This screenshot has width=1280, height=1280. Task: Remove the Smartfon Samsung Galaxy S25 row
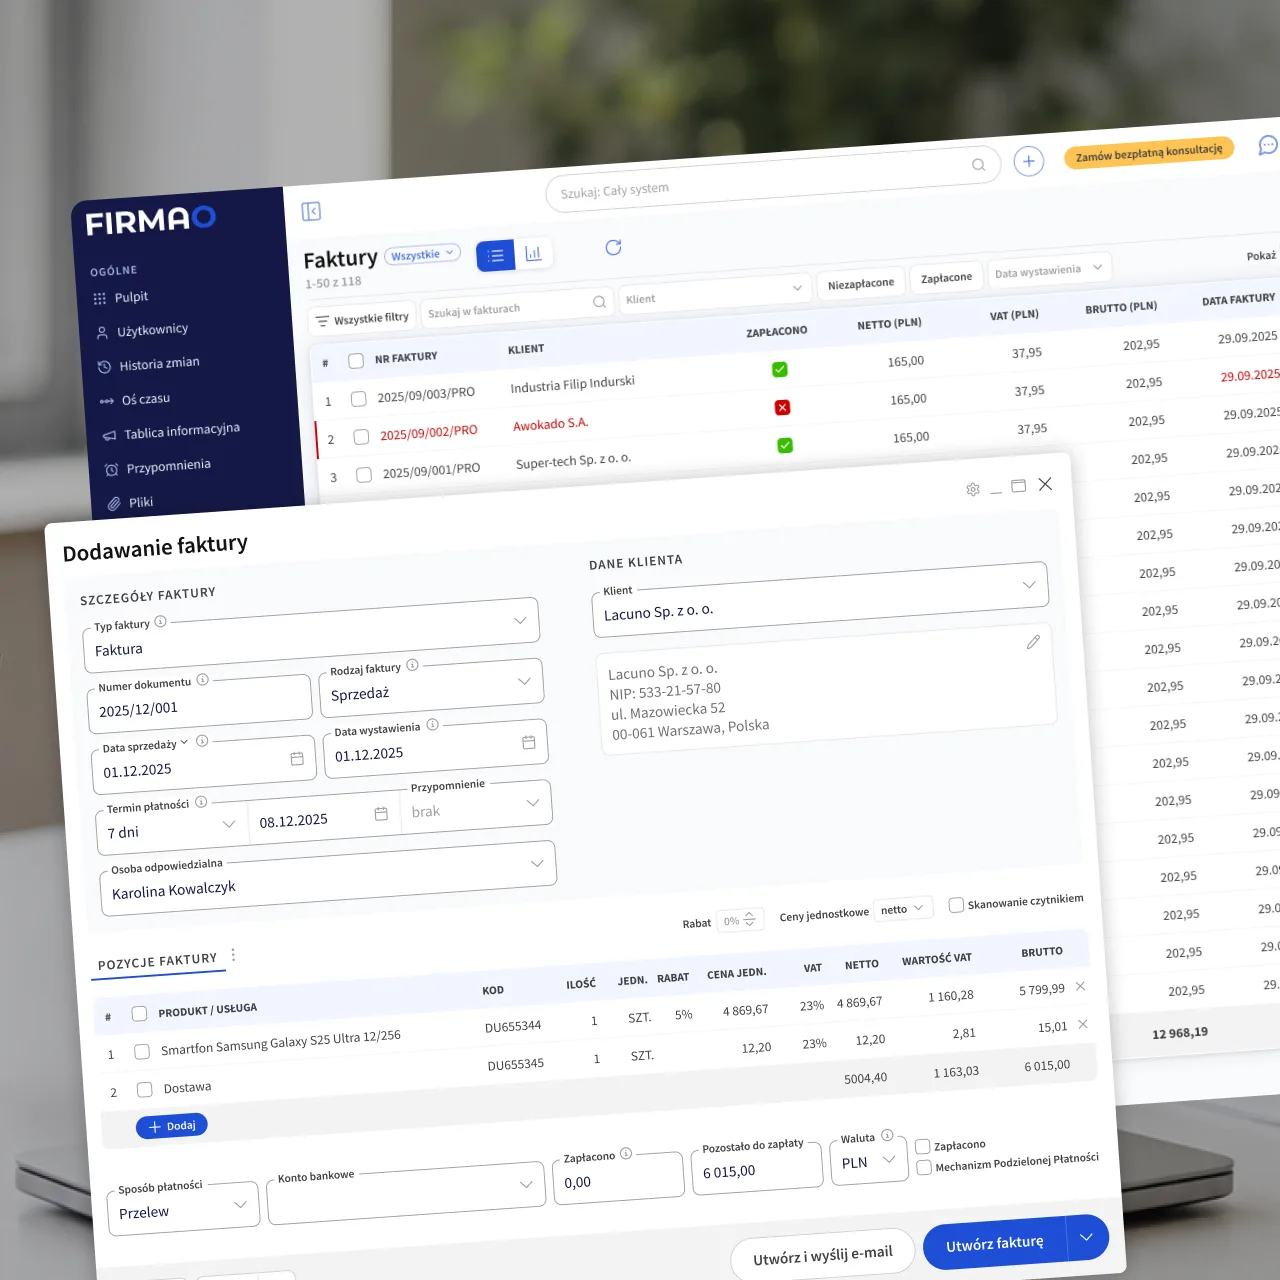(1080, 986)
